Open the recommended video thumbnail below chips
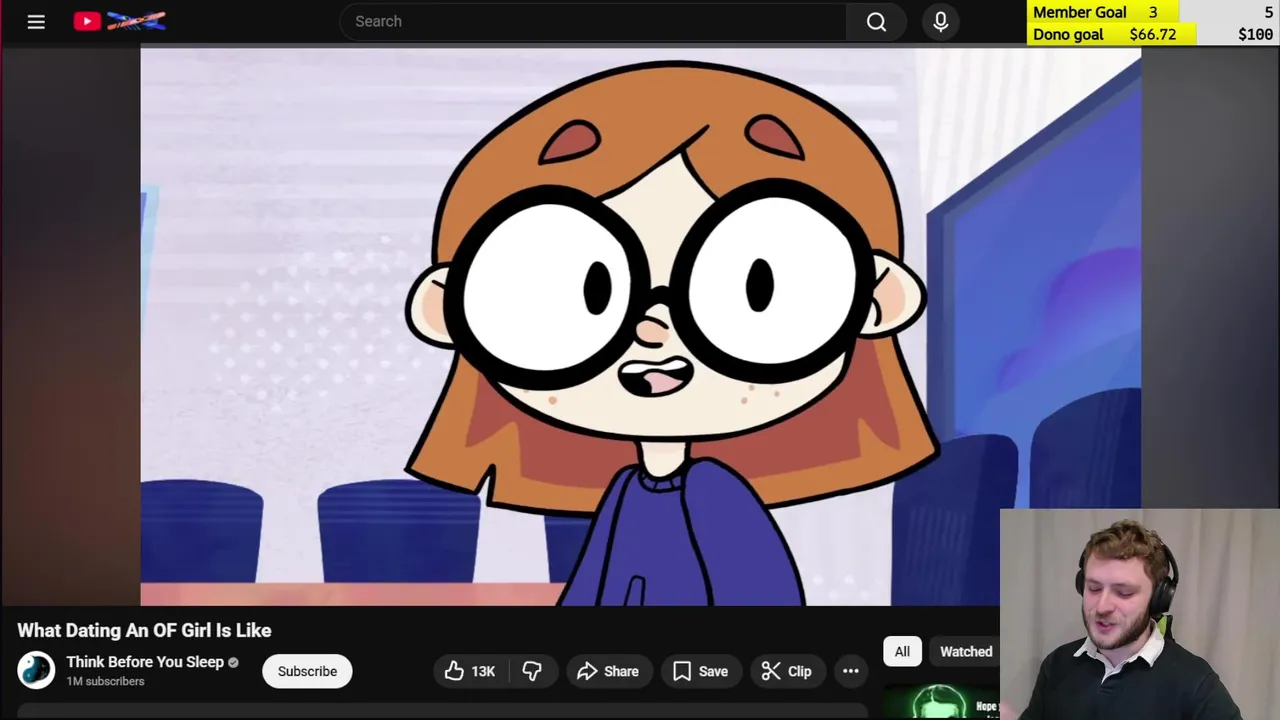The width and height of the screenshot is (1280, 720). (x=940, y=702)
